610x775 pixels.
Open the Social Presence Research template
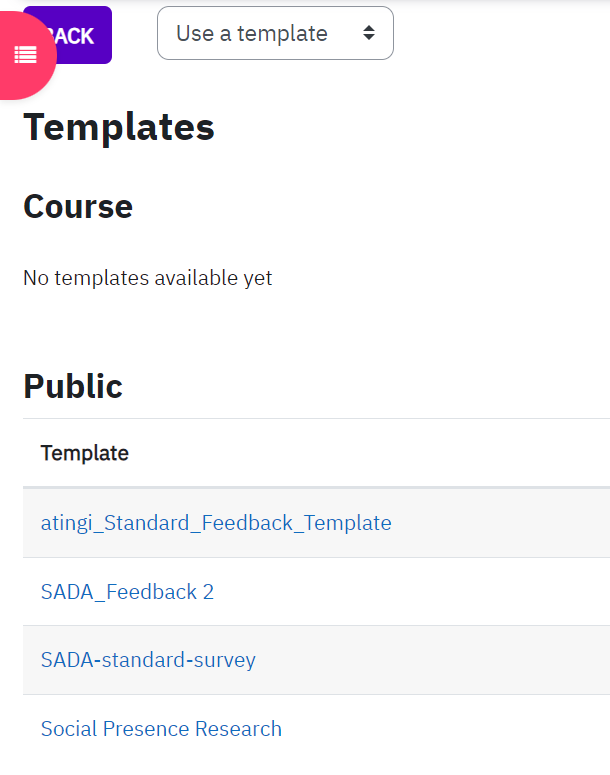click(161, 729)
